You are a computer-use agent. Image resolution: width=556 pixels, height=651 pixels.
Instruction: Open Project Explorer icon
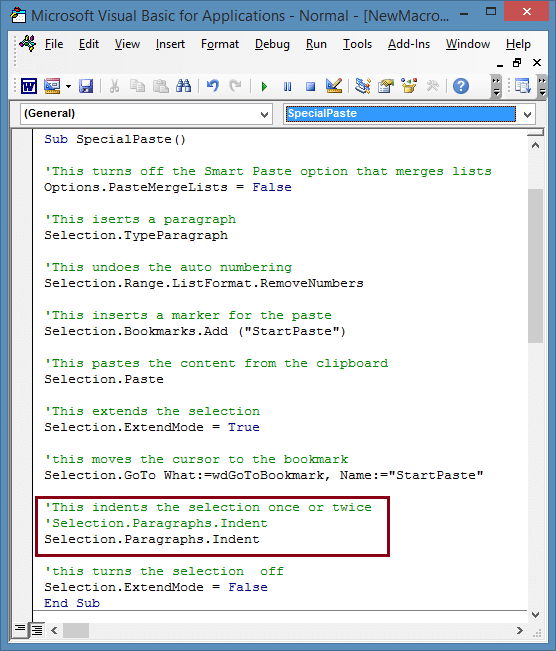[x=363, y=86]
